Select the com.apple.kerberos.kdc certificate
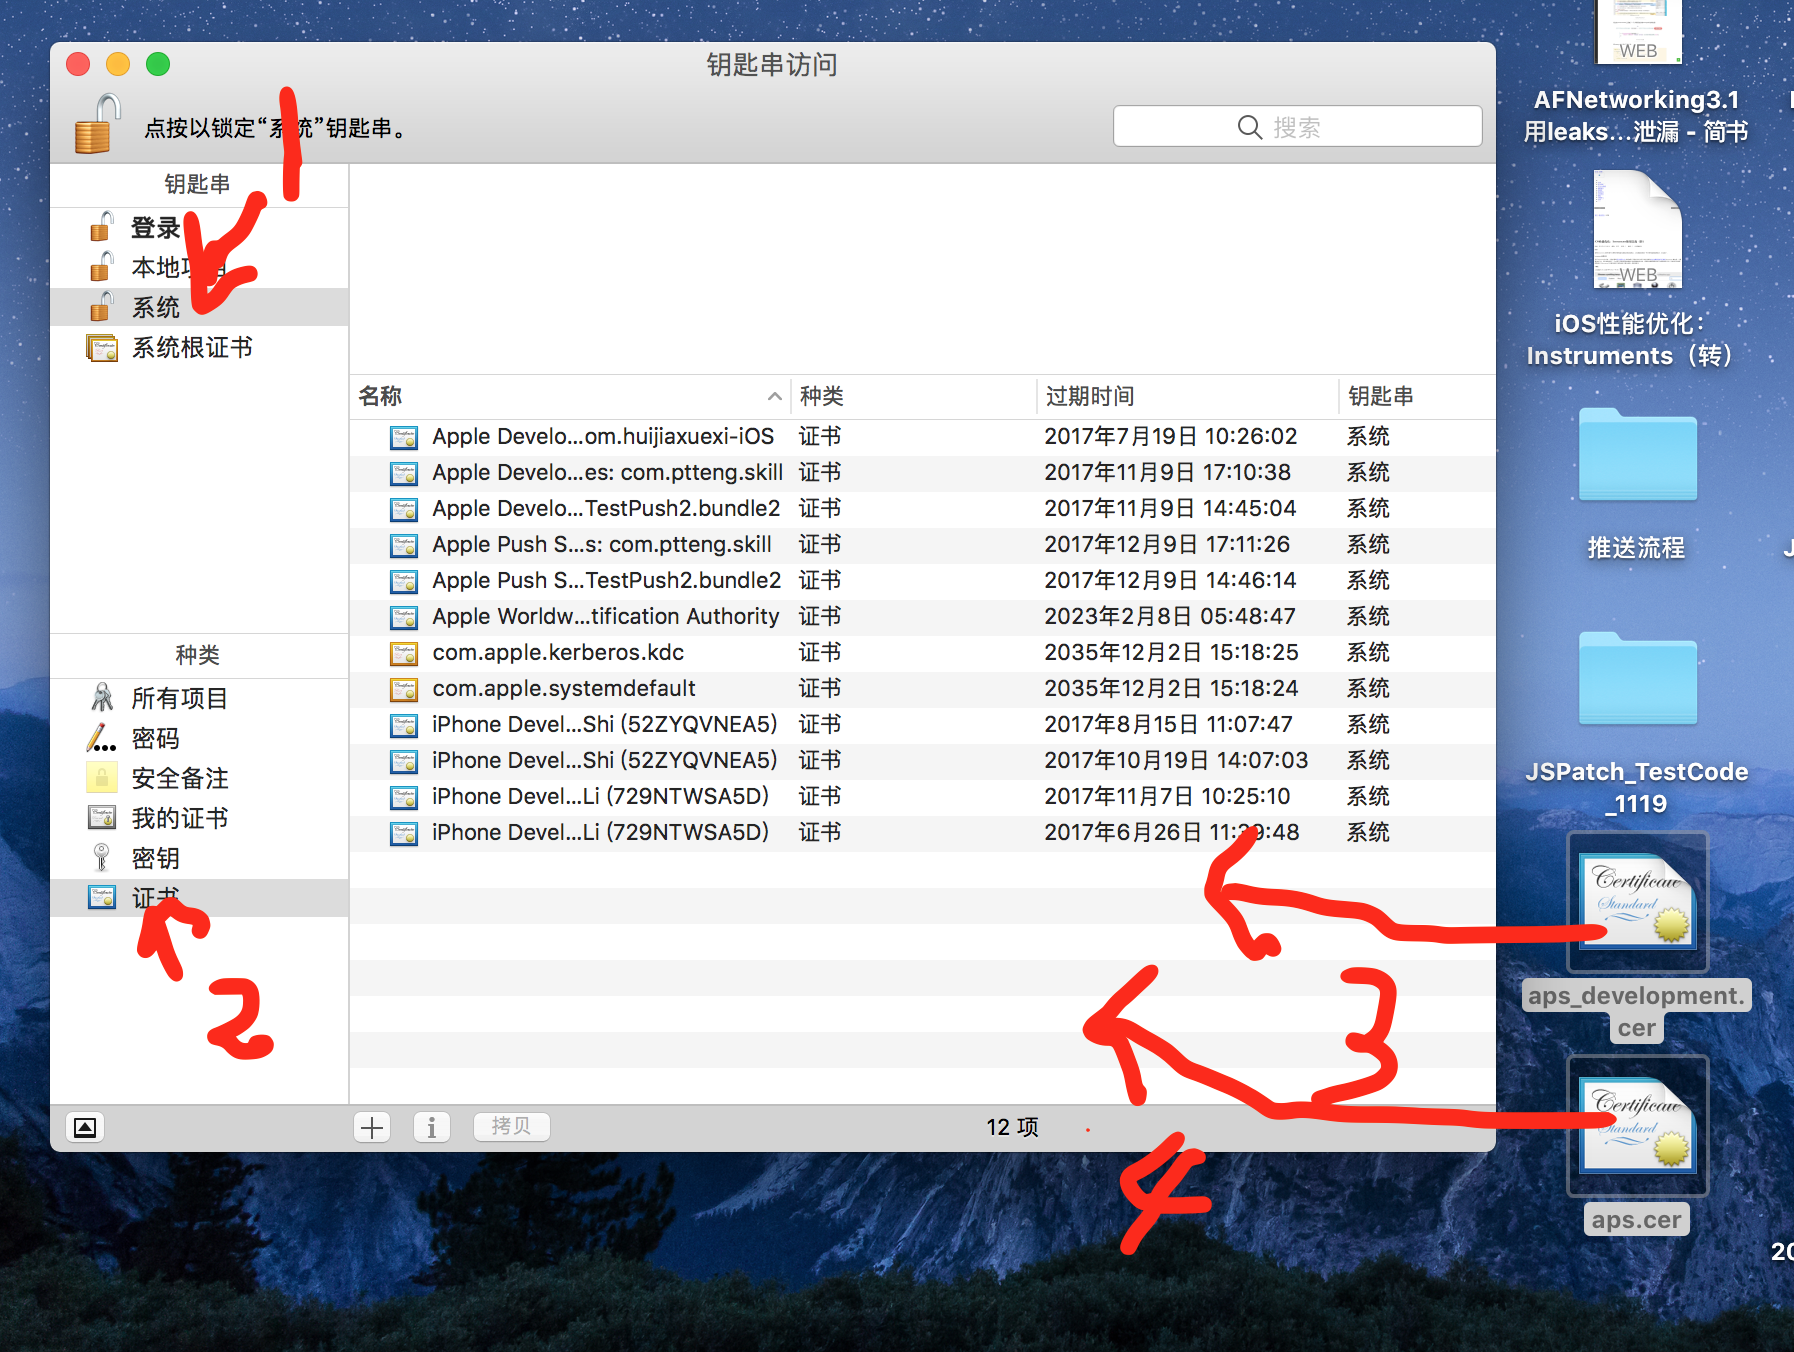The width and height of the screenshot is (1794, 1352). (558, 652)
